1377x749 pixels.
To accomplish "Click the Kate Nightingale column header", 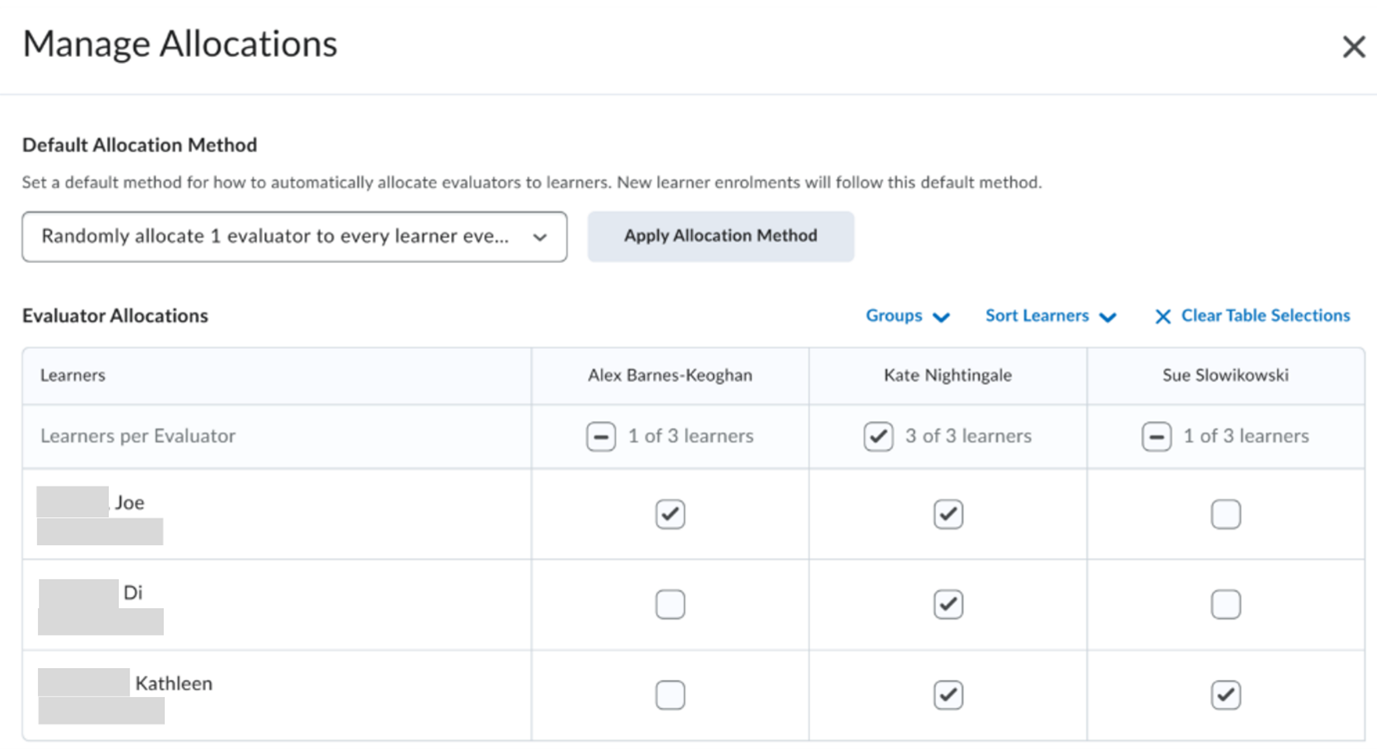I will tap(947, 376).
